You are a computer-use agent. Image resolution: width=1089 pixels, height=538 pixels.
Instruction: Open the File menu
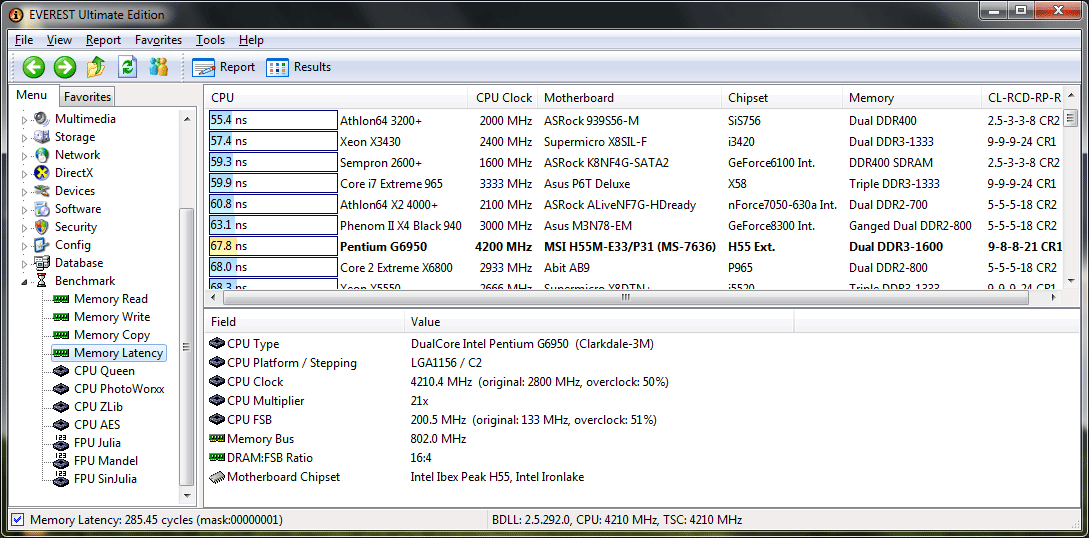(24, 40)
